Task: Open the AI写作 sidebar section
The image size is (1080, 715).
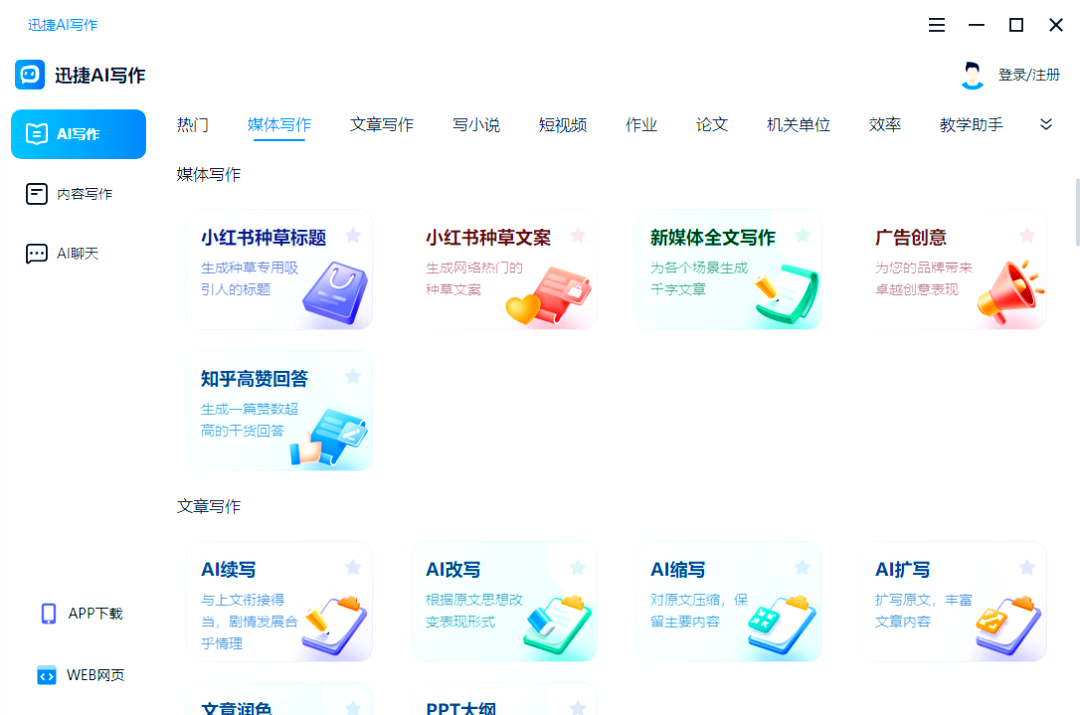Action: [x=79, y=134]
